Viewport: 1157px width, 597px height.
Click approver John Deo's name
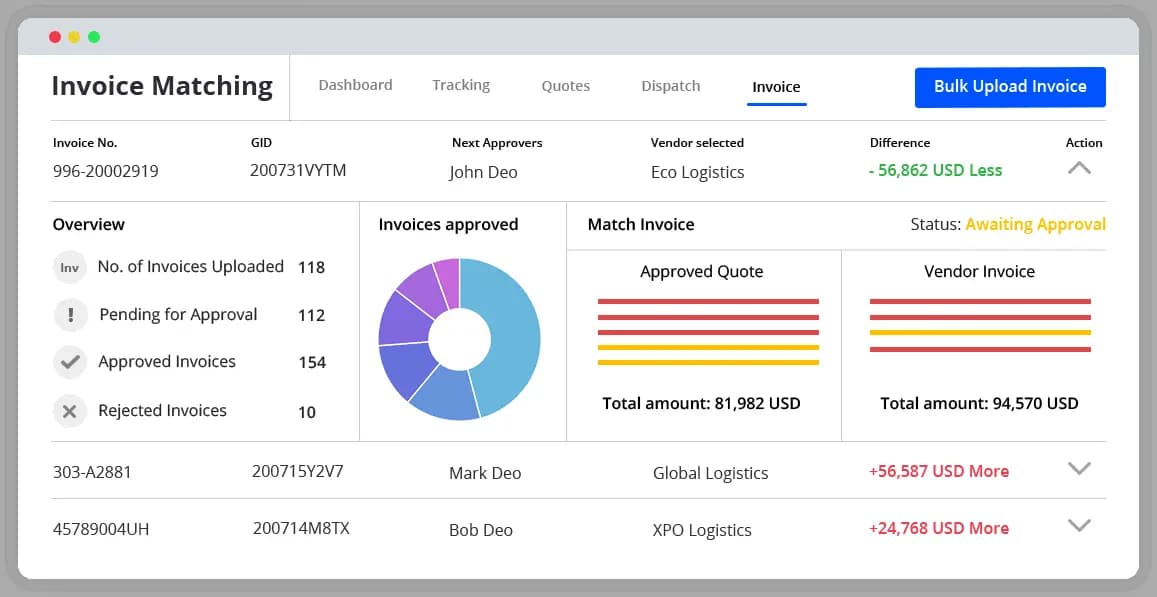(483, 172)
